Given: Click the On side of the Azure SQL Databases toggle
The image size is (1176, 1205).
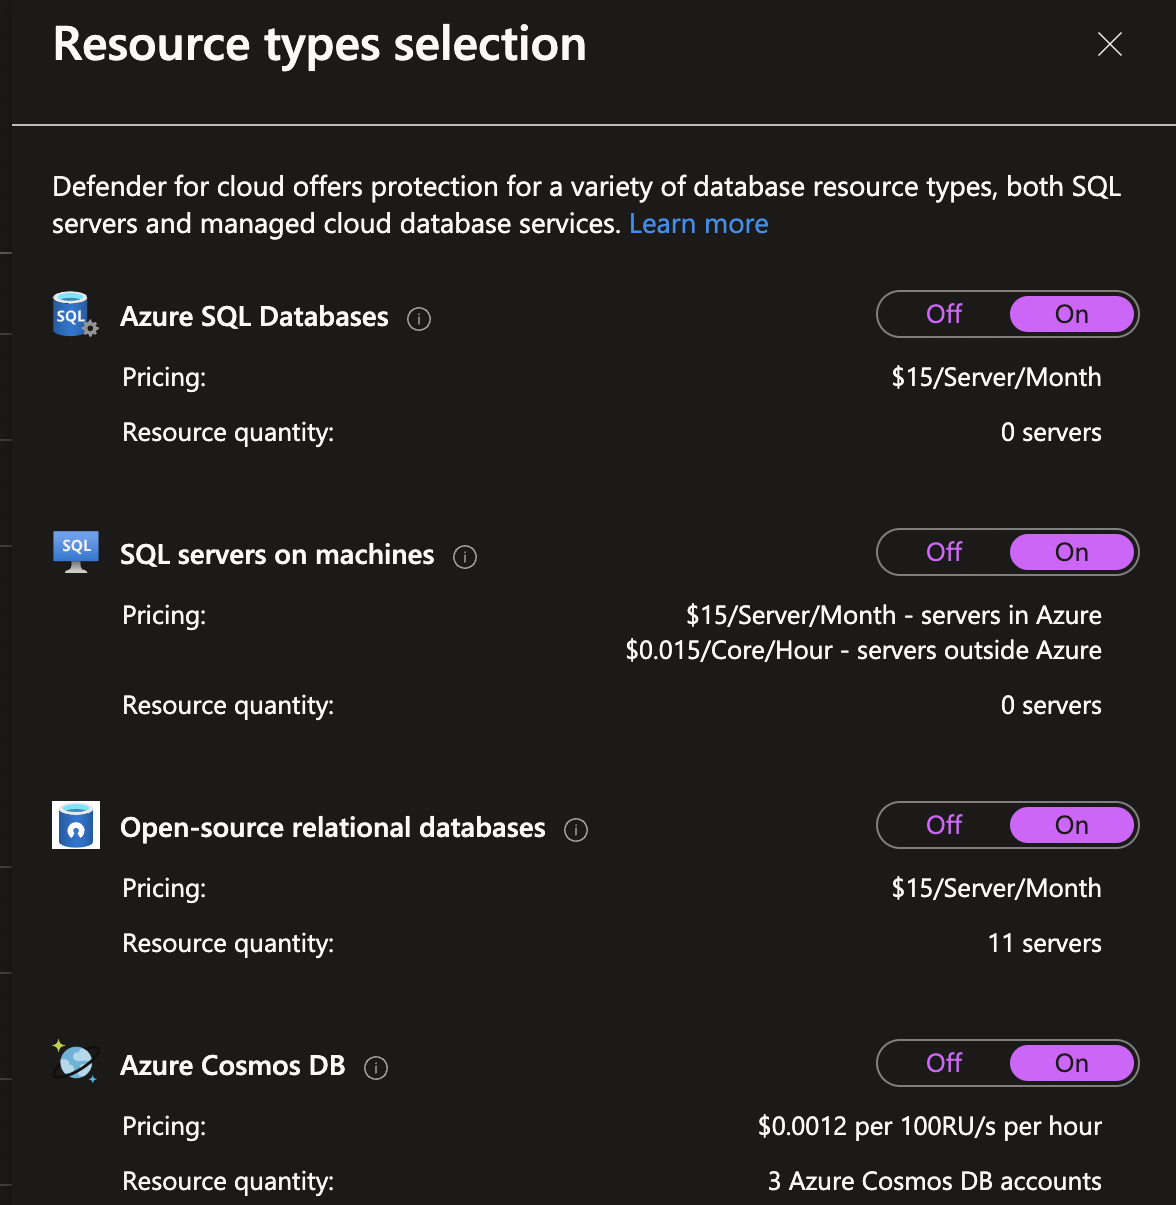Looking at the screenshot, I should 1071,314.
